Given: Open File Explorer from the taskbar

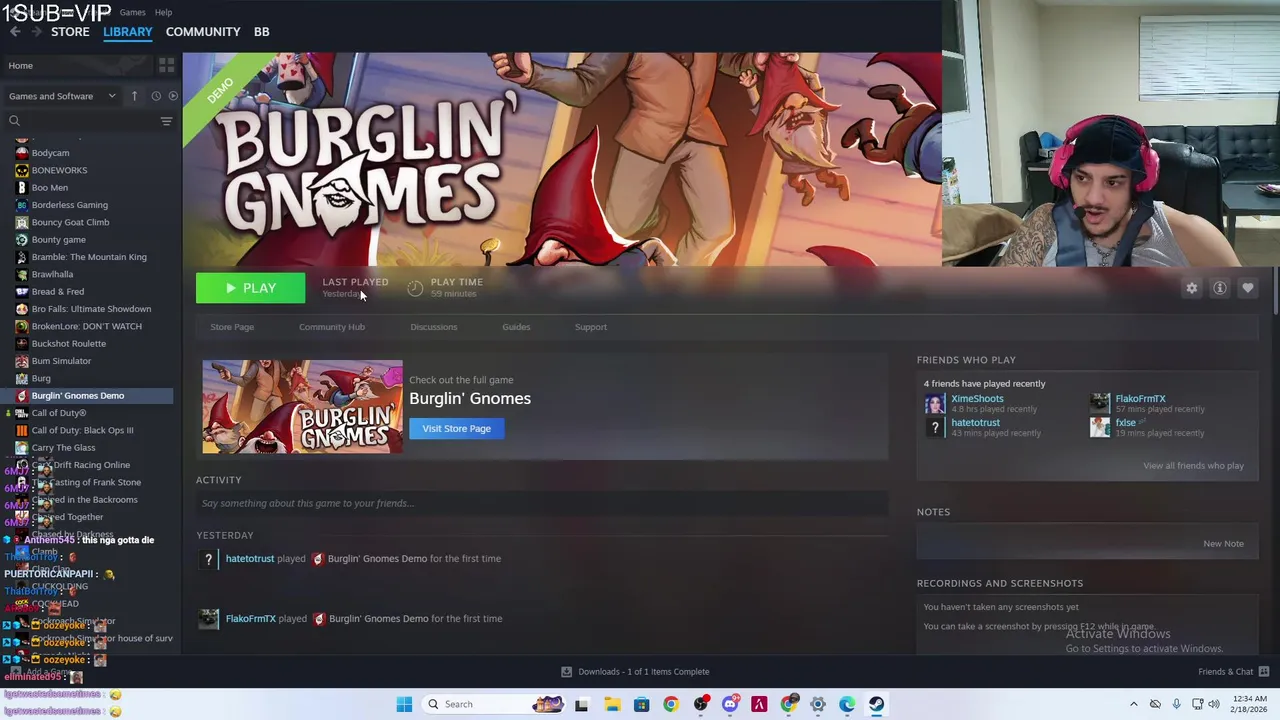Looking at the screenshot, I should (612, 704).
